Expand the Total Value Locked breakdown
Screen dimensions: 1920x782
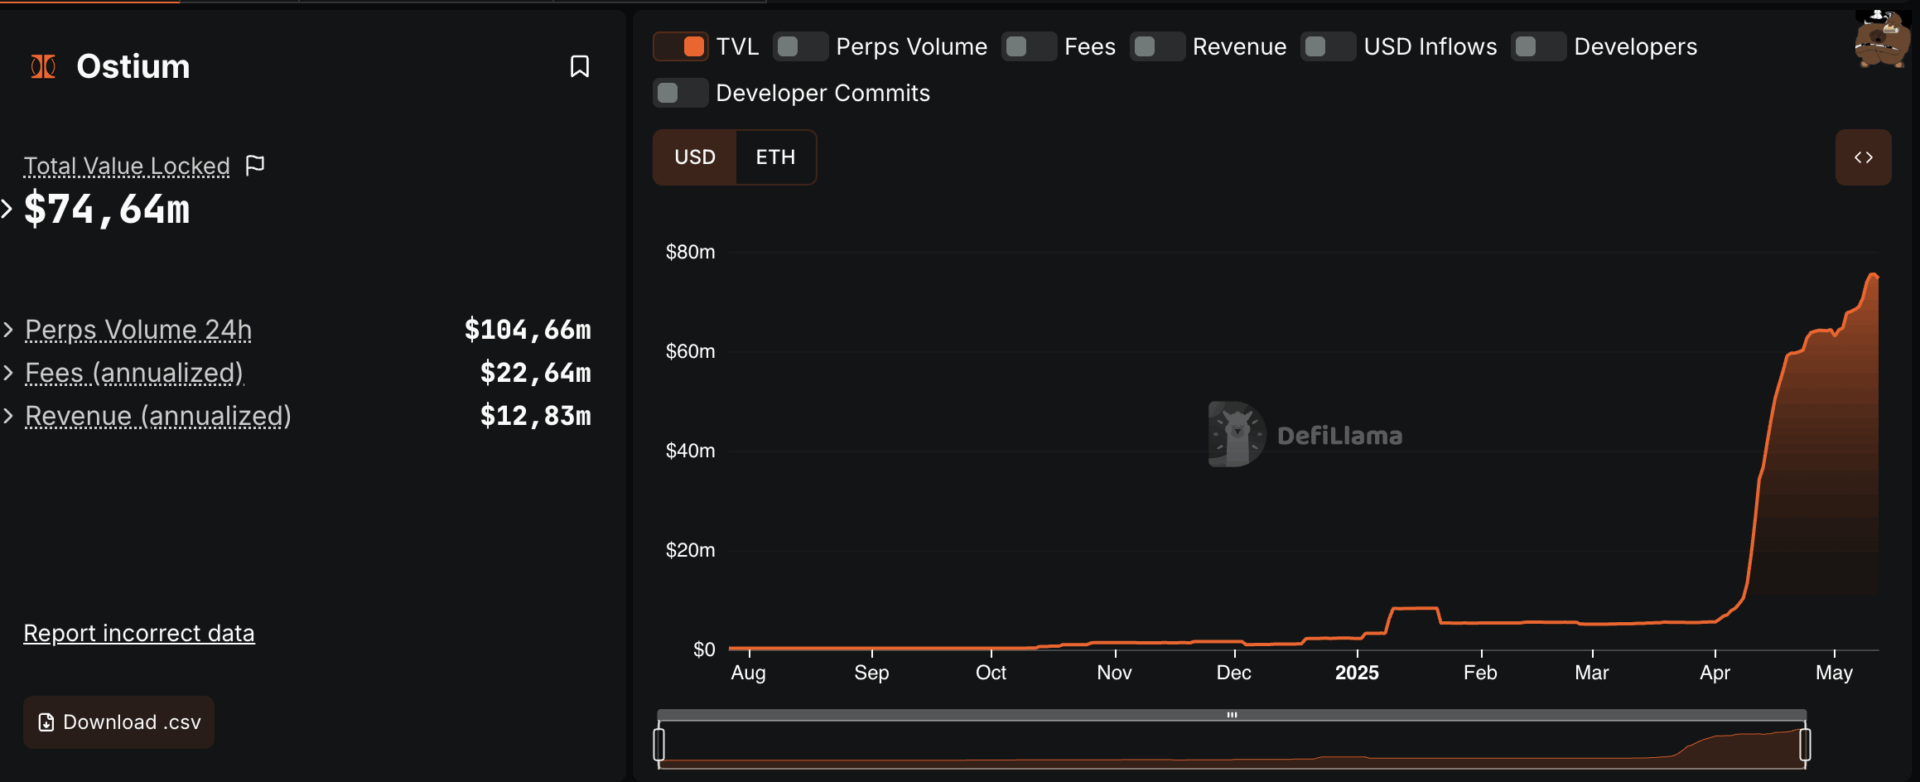coord(7,209)
